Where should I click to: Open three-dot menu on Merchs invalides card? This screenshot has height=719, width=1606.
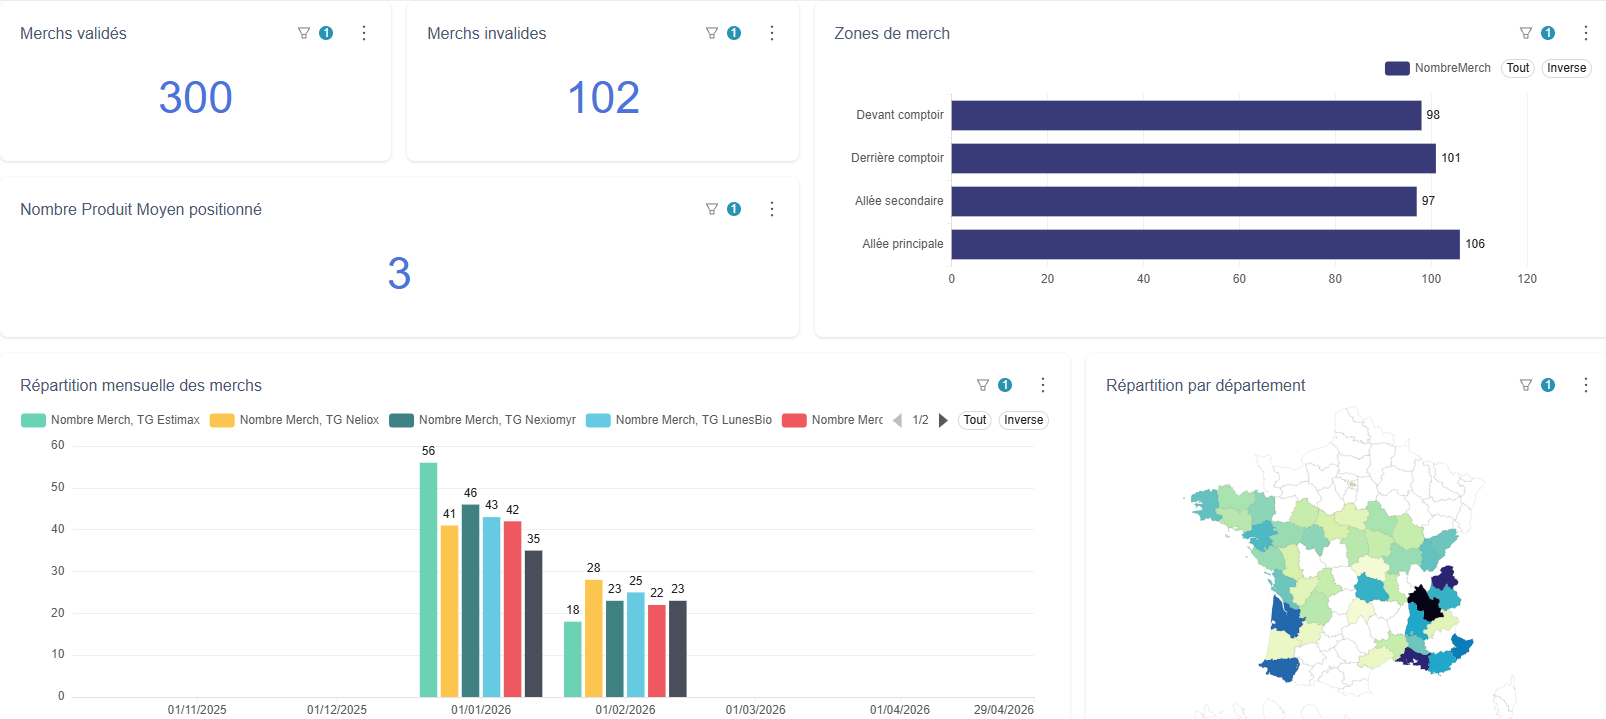[772, 33]
